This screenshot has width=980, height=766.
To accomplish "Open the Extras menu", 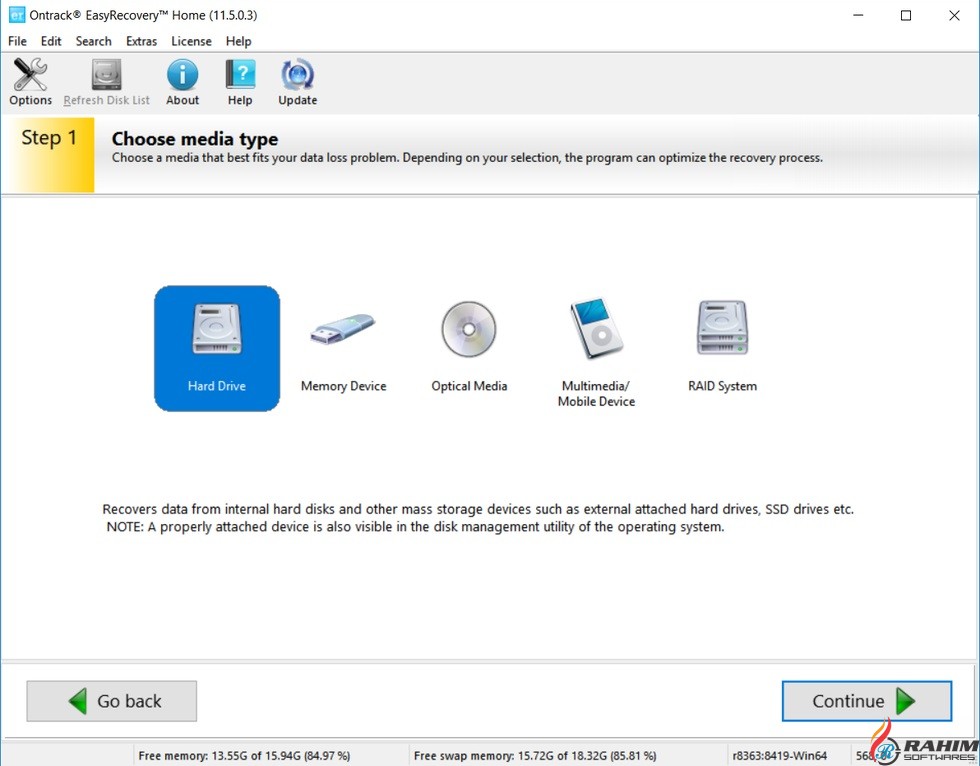I will [x=141, y=41].
